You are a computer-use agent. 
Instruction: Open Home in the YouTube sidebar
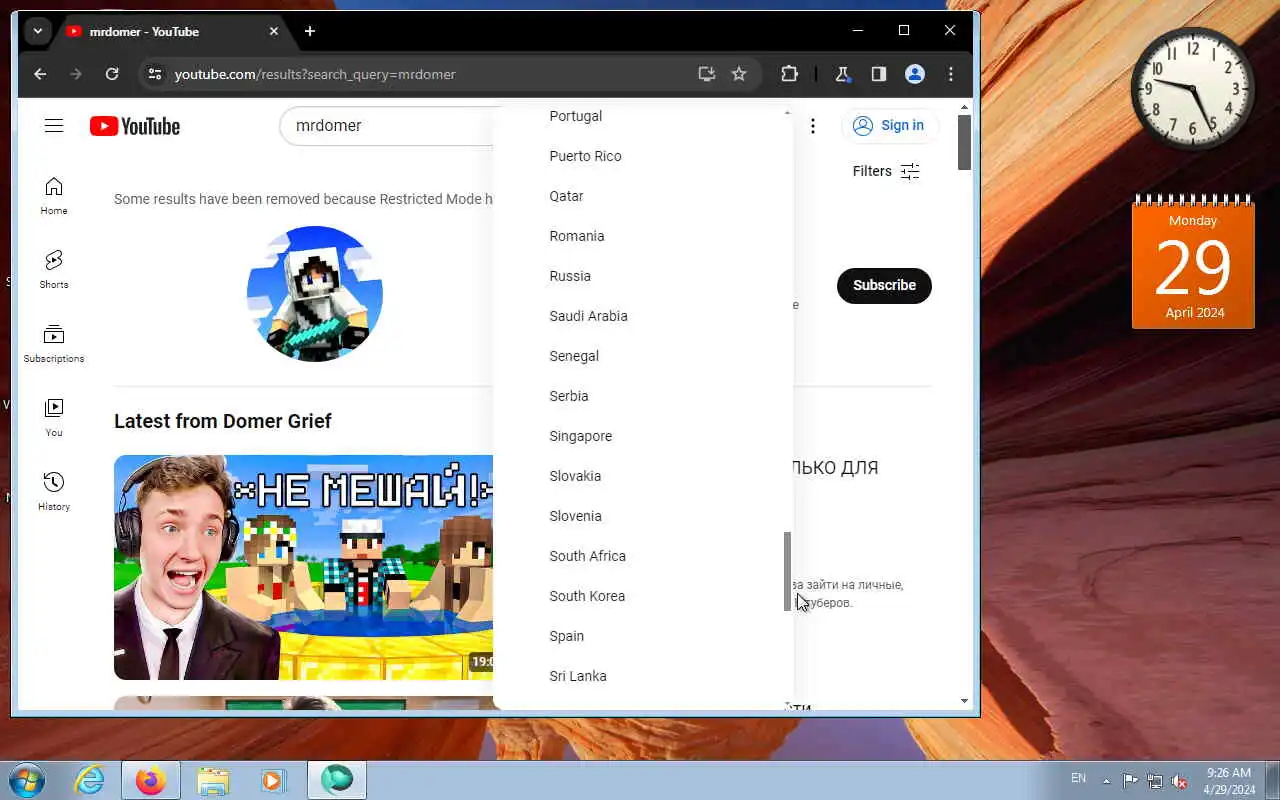pyautogui.click(x=54, y=196)
